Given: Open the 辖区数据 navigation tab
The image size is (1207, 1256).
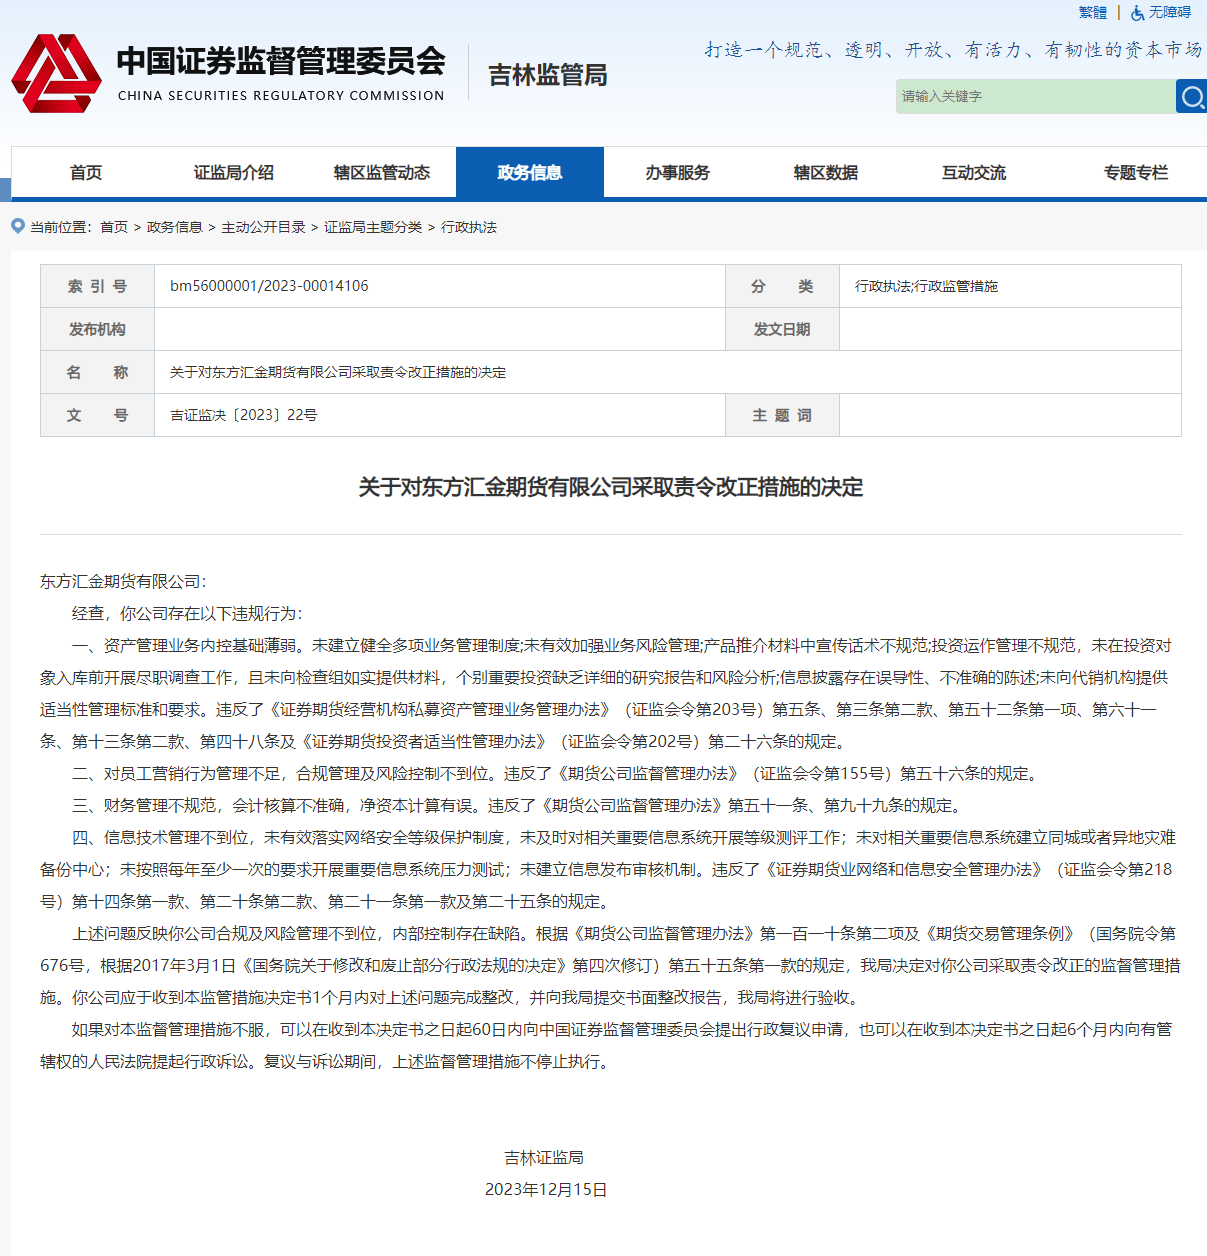Looking at the screenshot, I should [x=826, y=173].
